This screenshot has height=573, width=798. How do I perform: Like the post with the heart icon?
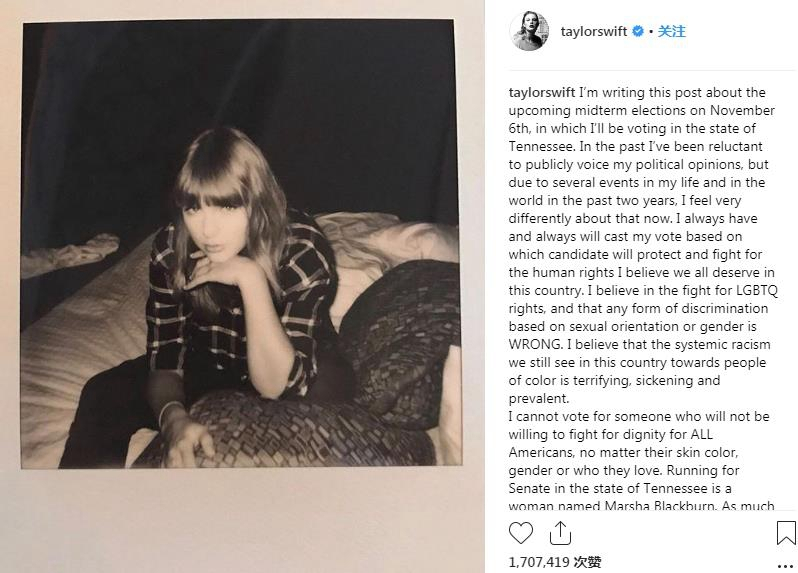click(522, 533)
